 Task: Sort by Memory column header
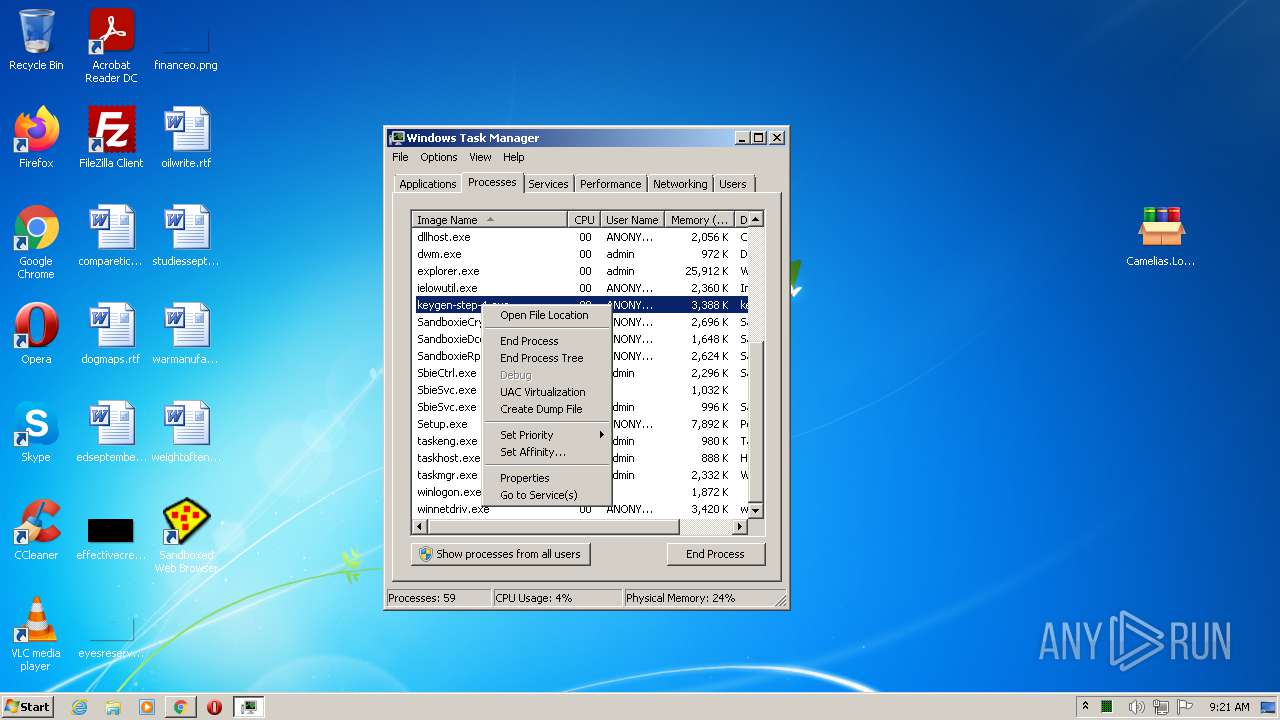pos(699,219)
